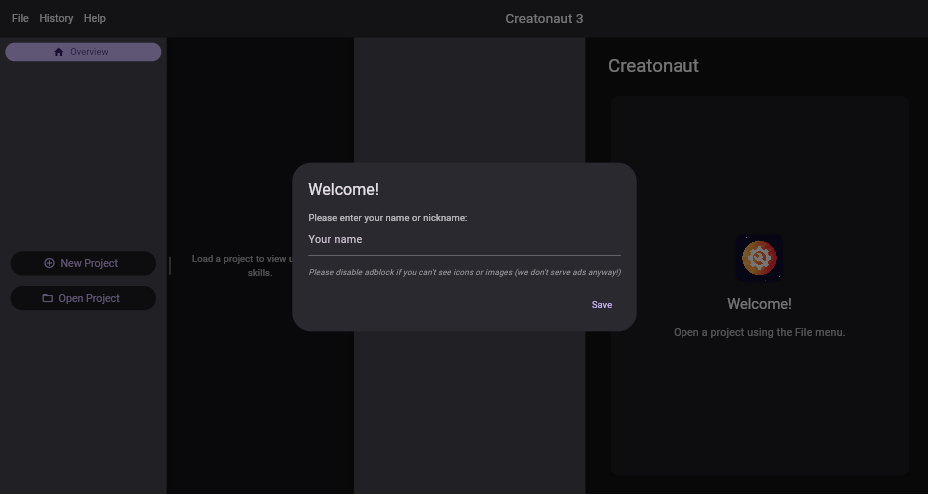This screenshot has width=929, height=494.
Task: Focus the Your name input field
Action: 463,240
